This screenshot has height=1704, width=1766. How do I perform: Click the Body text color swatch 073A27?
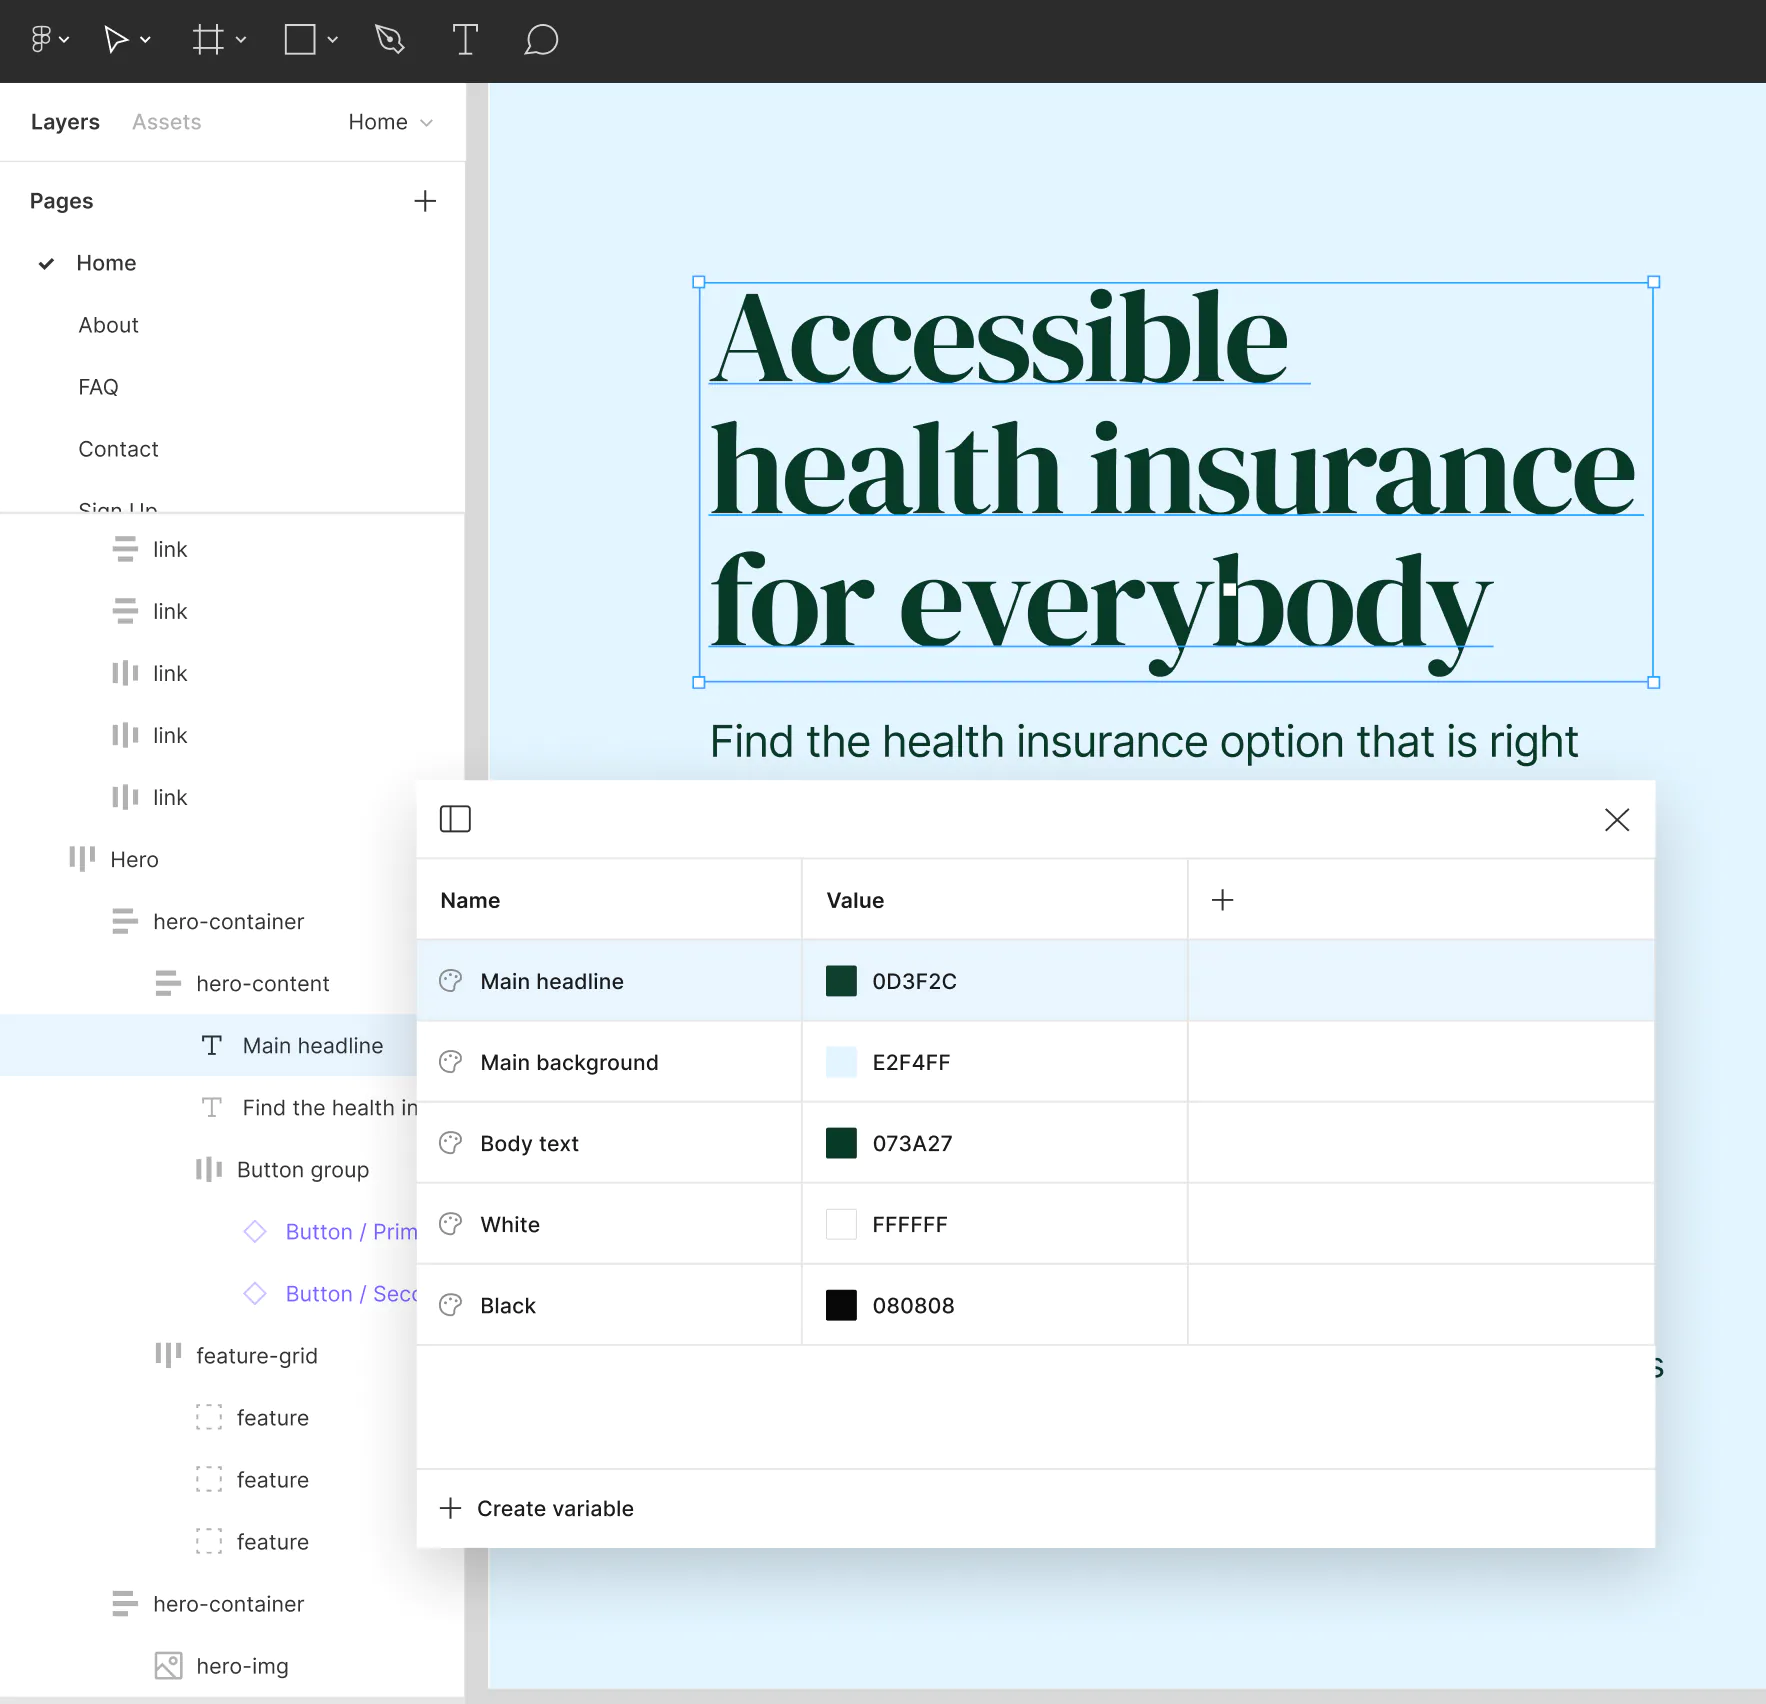point(841,1143)
